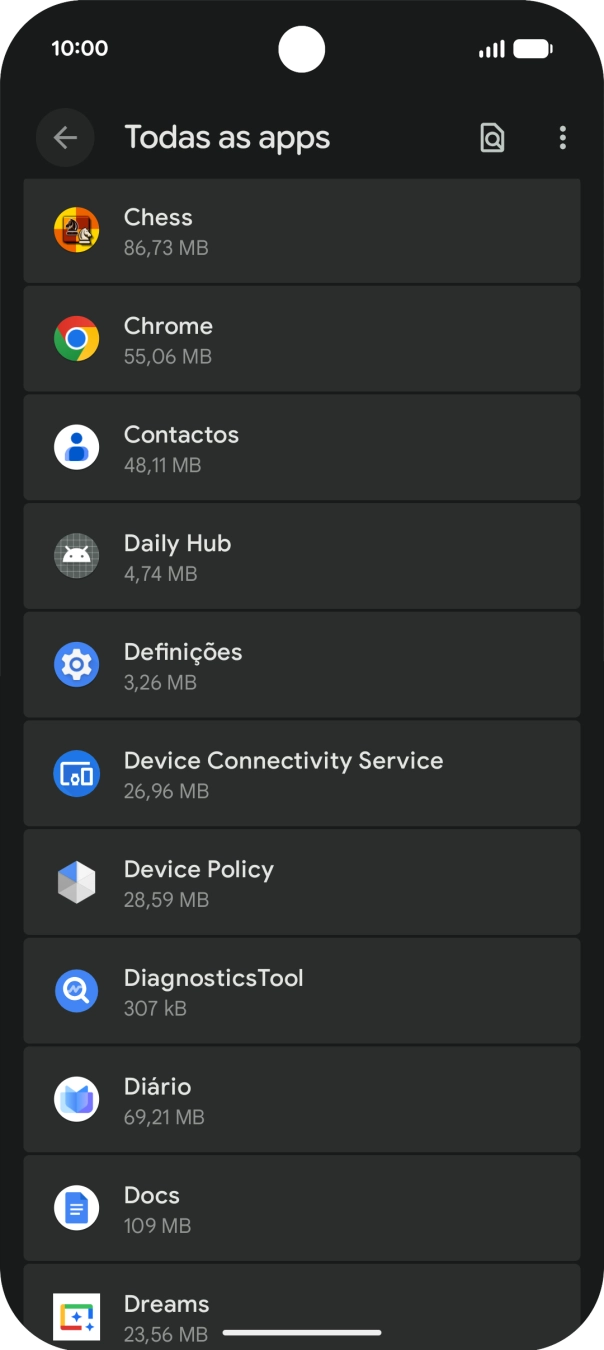Screen dimensions: 604x1350
Task: Open the three-dot overflow menu
Action: (x=563, y=138)
